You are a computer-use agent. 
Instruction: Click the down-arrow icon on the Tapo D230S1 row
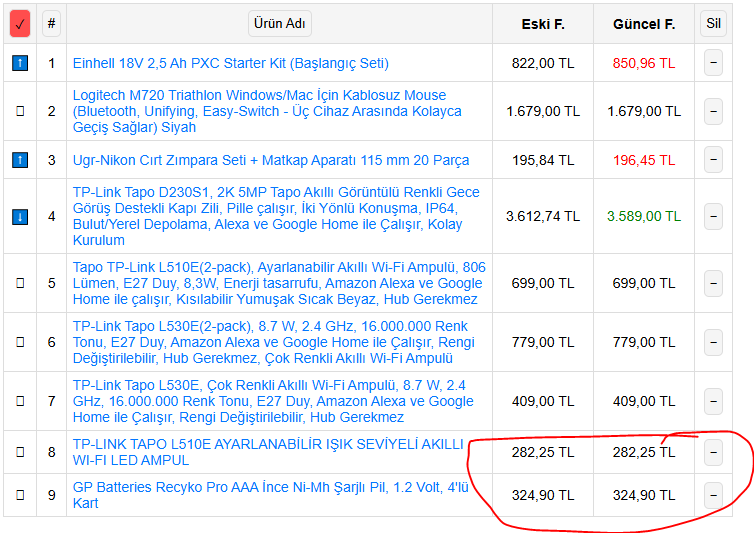pos(20,216)
